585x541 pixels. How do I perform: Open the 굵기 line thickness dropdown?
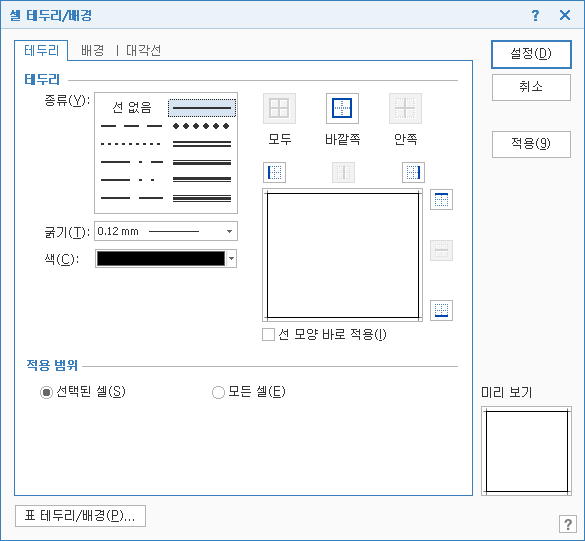coord(166,231)
